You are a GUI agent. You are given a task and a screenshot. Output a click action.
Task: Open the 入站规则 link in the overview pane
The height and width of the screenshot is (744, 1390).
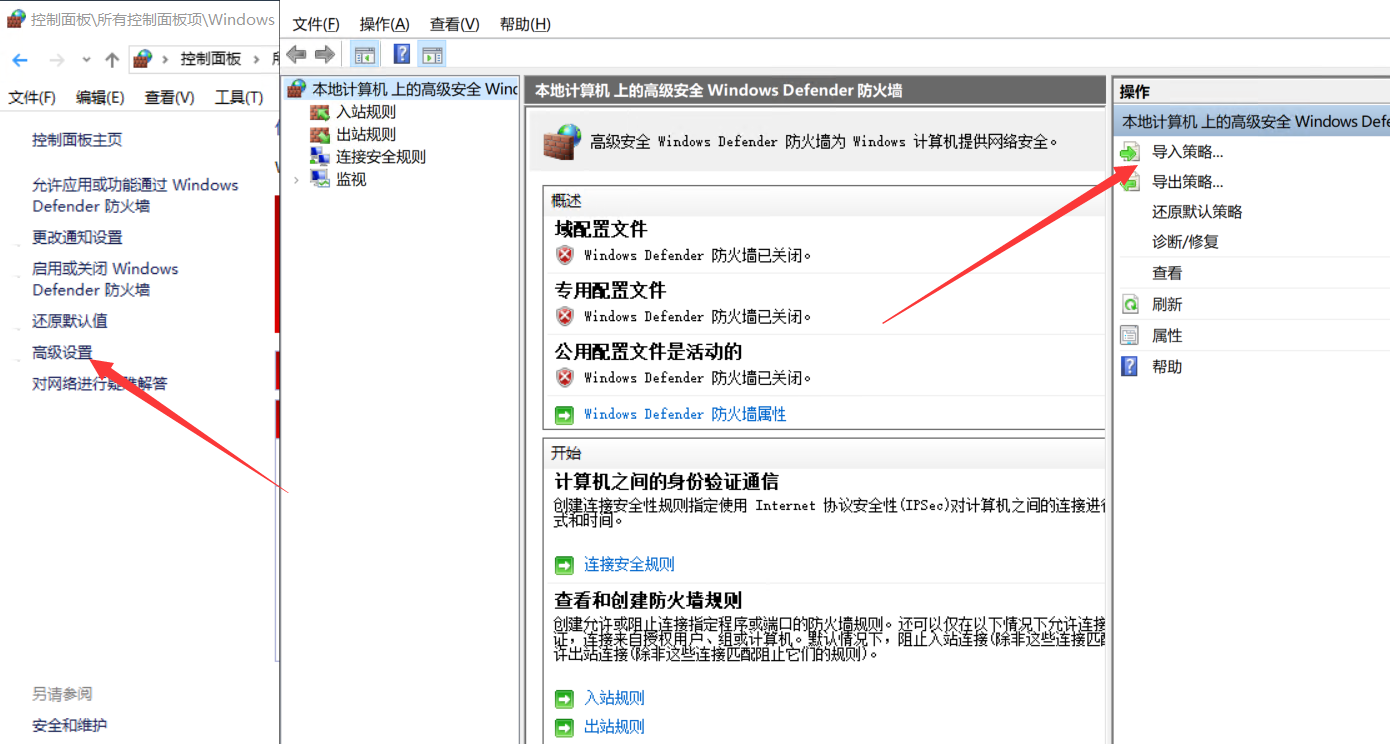614,698
